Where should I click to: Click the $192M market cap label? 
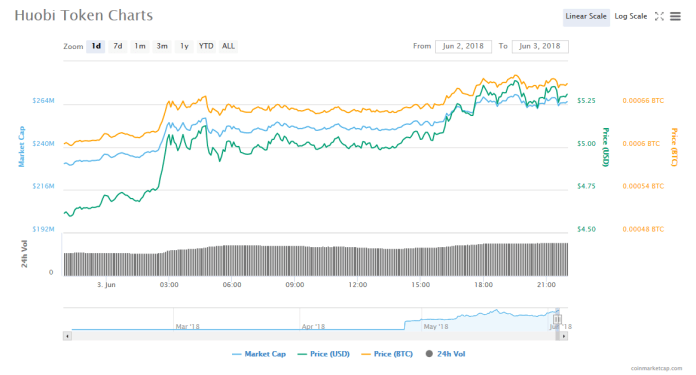click(44, 229)
